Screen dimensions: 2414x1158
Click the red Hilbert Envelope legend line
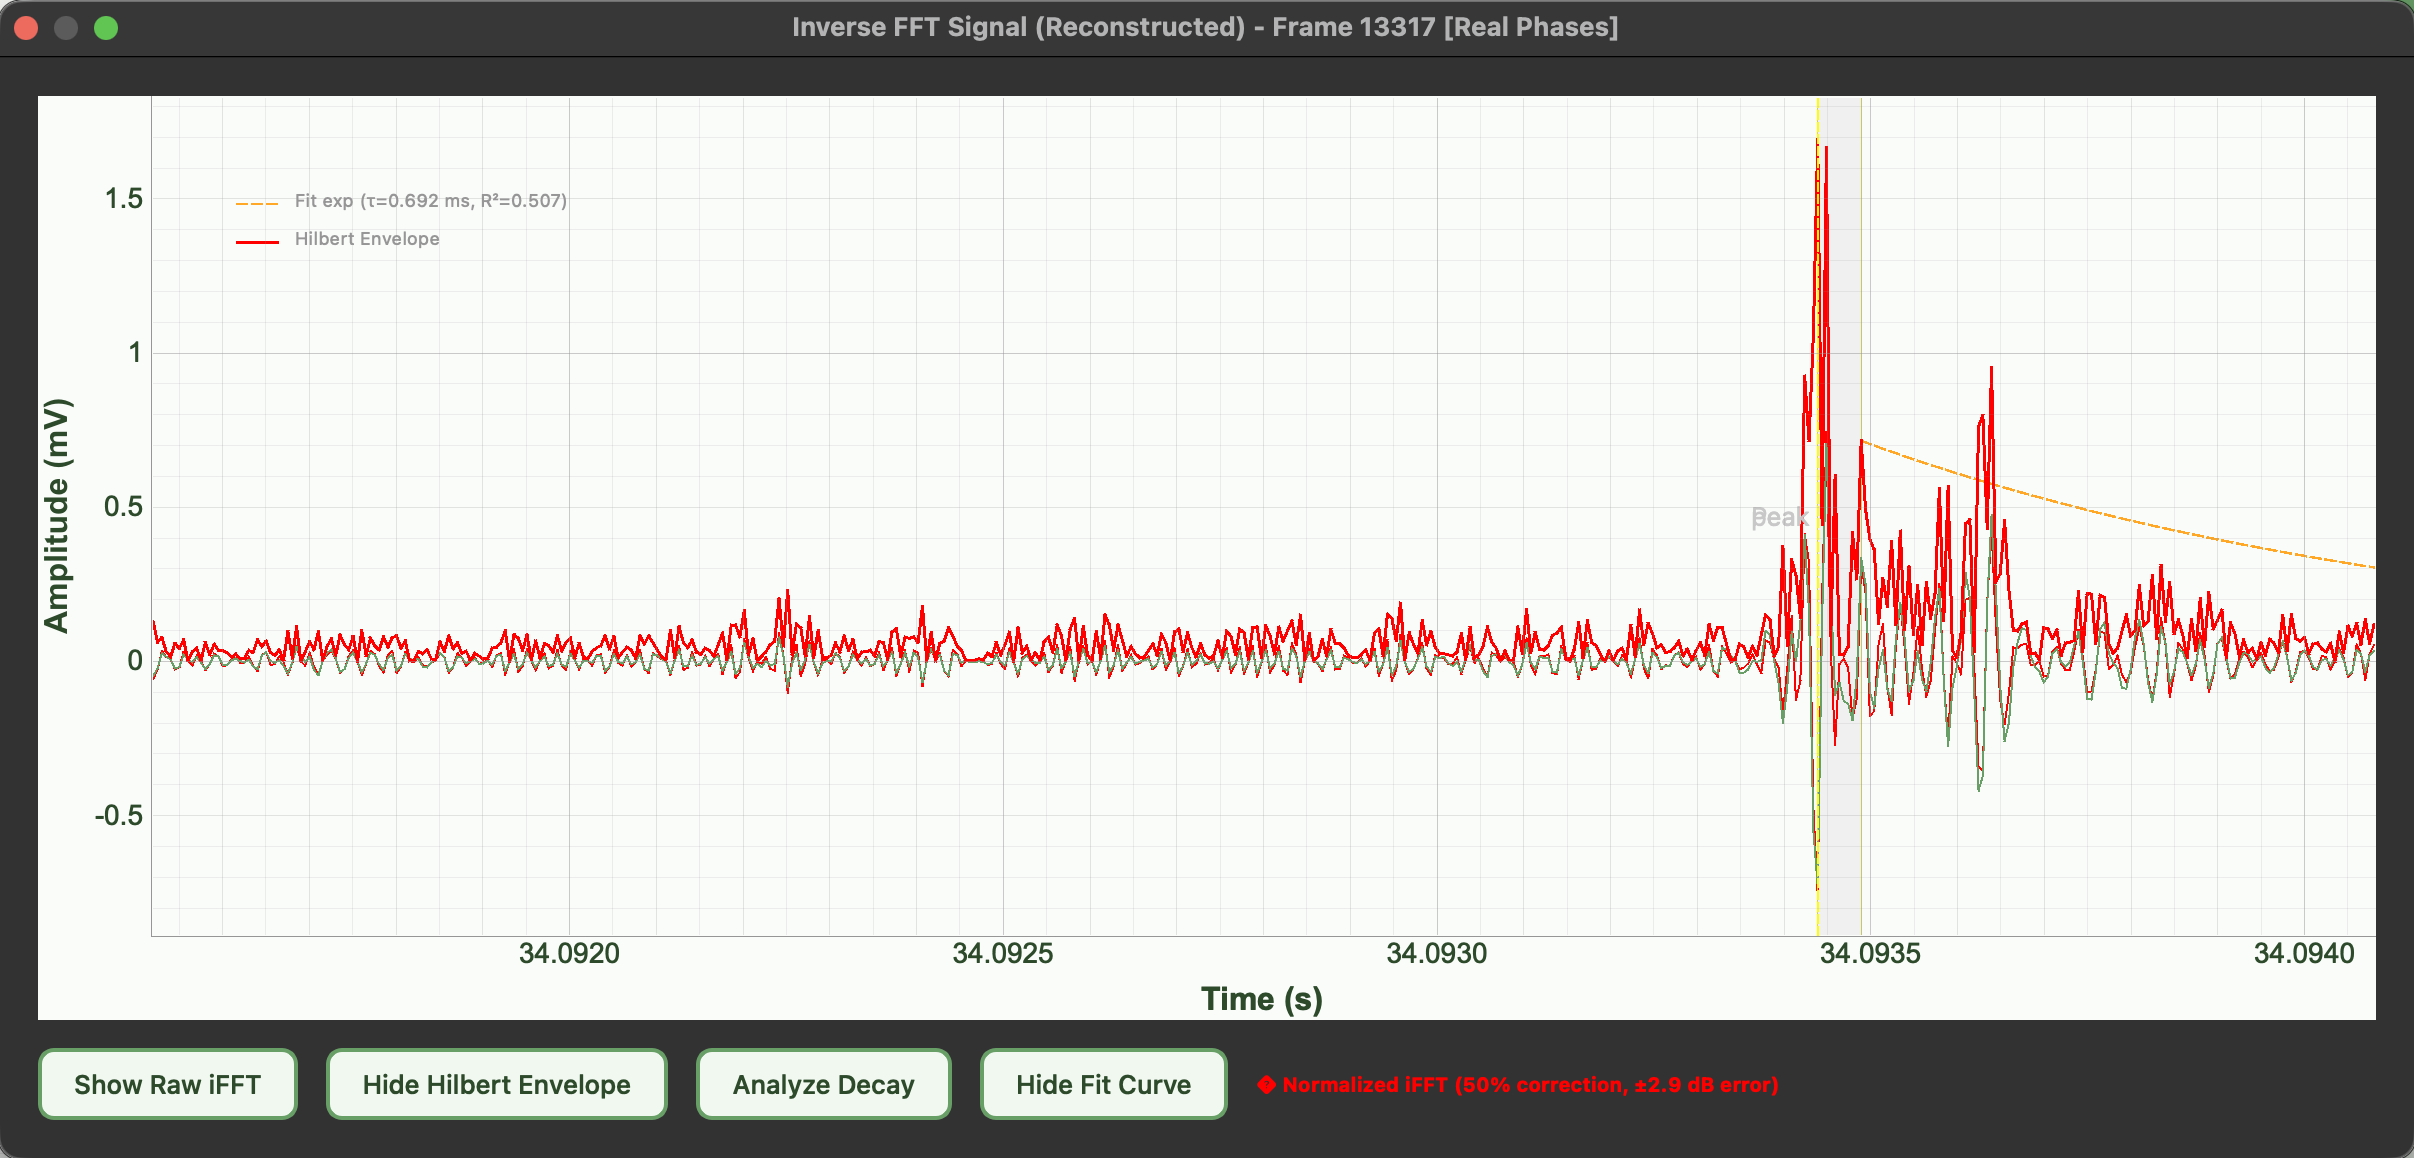(257, 241)
